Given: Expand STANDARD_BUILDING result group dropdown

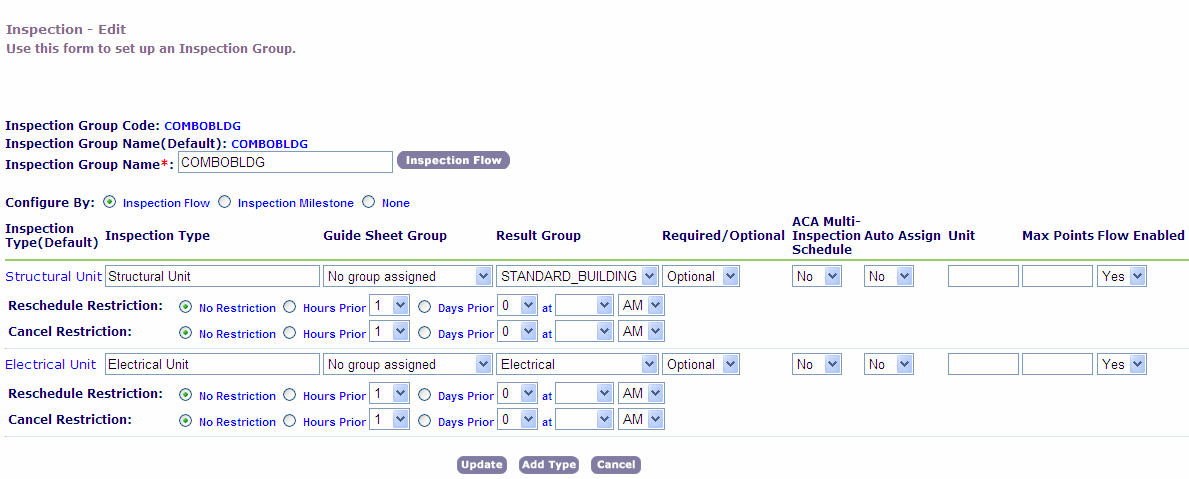Looking at the screenshot, I should tap(577, 277).
